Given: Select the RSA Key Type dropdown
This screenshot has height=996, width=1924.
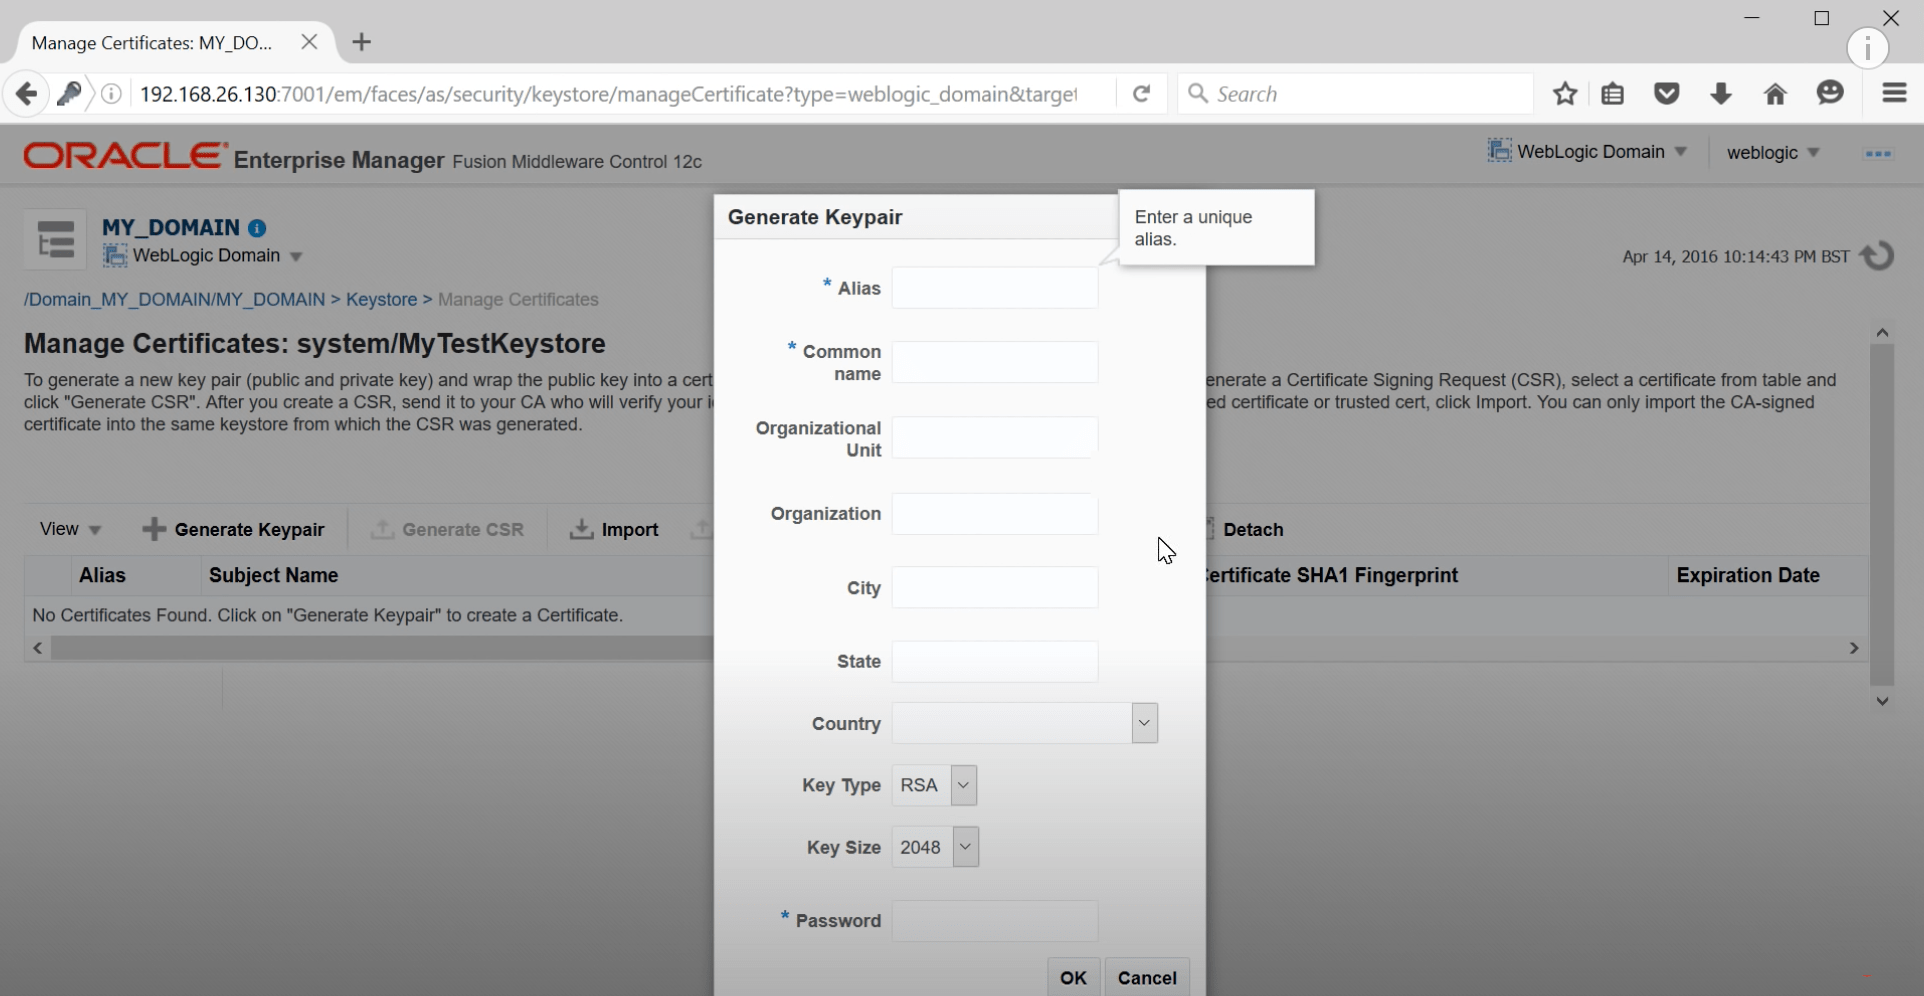Looking at the screenshot, I should click(962, 786).
